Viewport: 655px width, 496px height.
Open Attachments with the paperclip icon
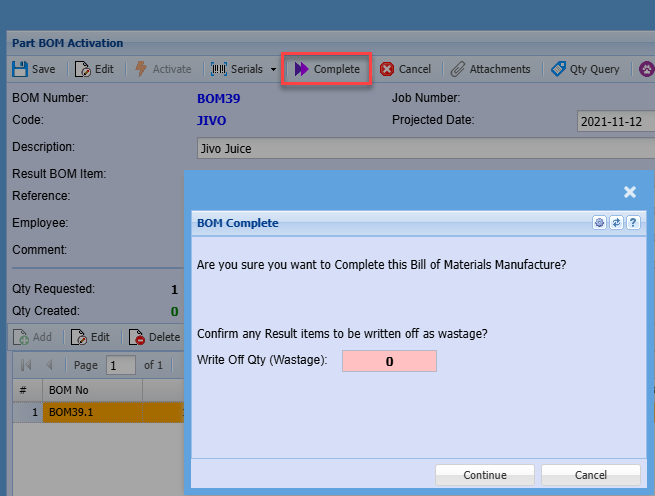490,69
